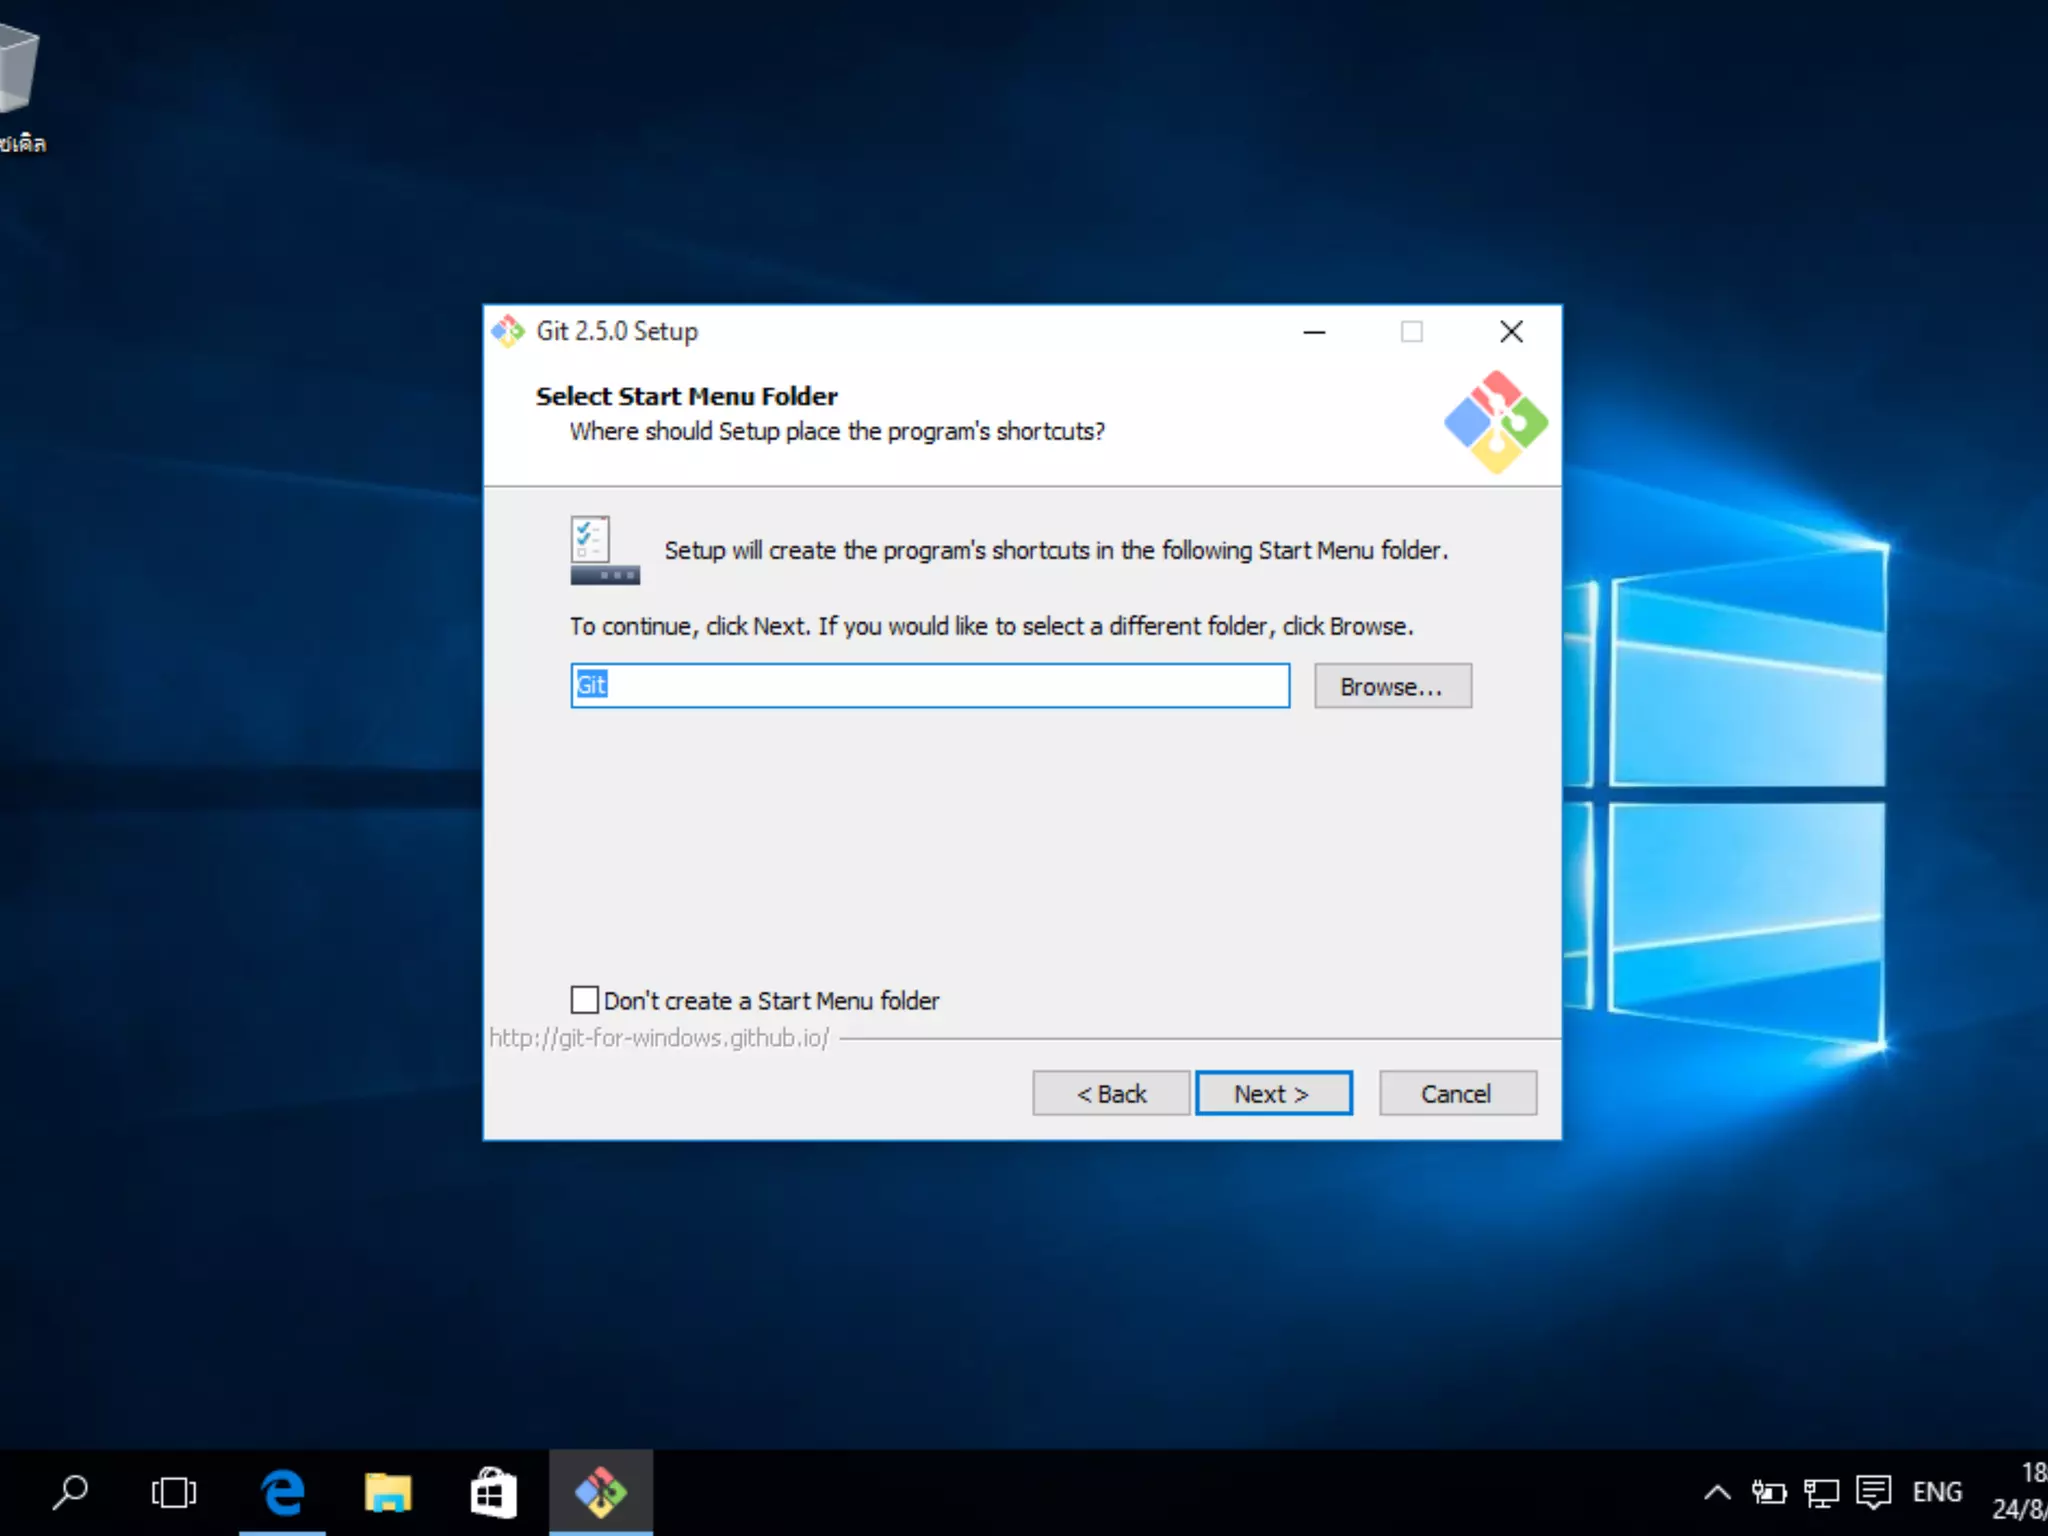
Task: Enable Don't create a Start Menu folder
Action: tap(585, 1000)
